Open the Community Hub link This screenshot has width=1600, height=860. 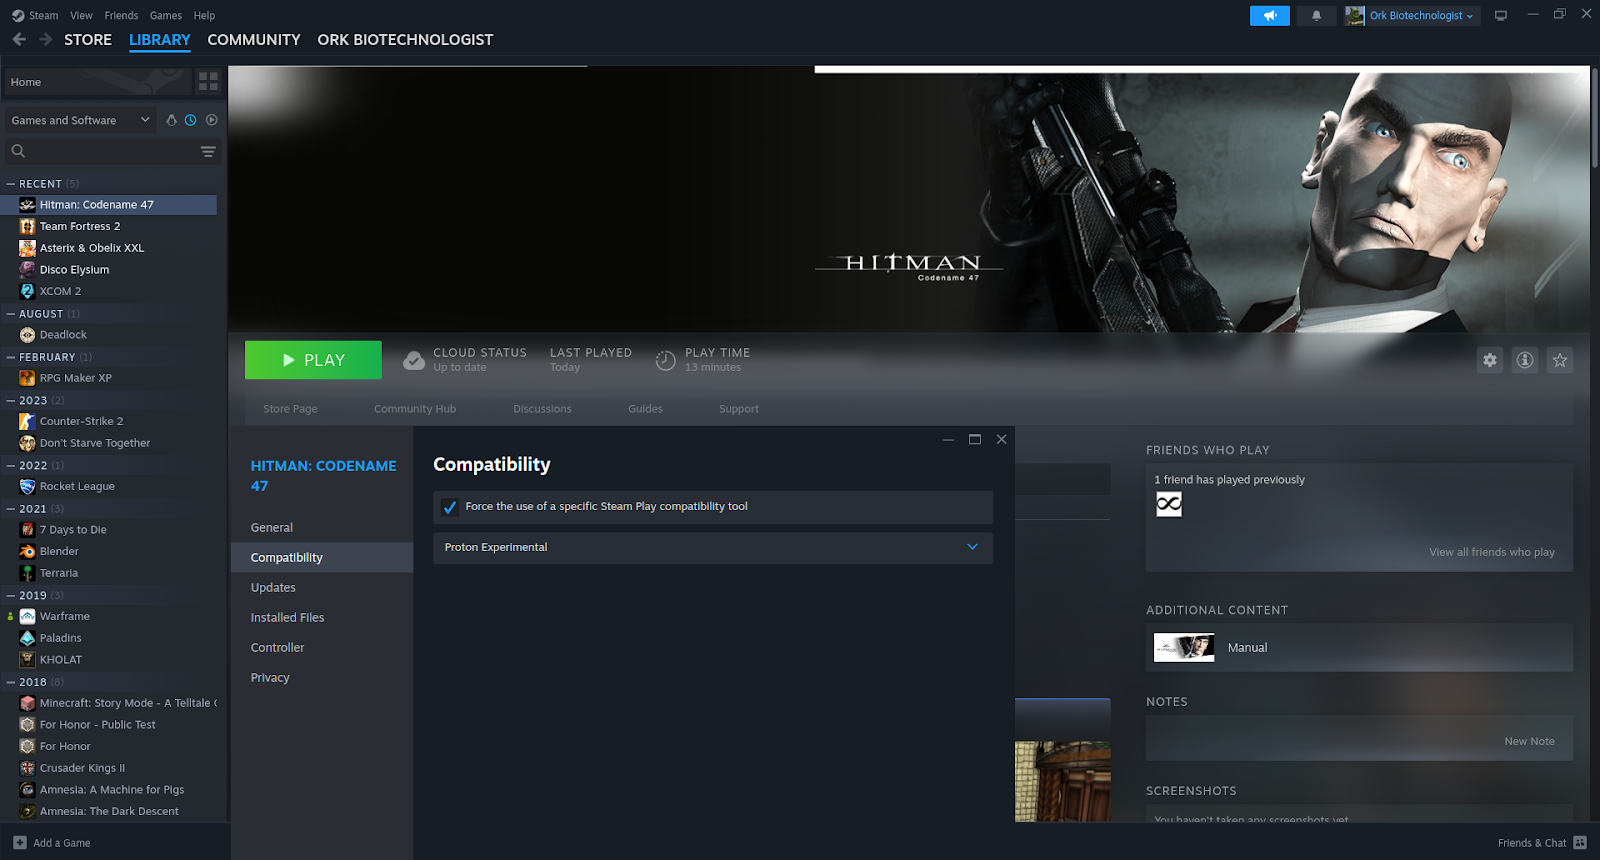click(415, 409)
